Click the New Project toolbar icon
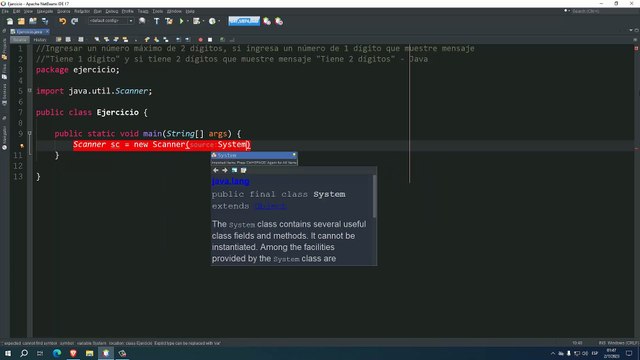 [x=21, y=21]
